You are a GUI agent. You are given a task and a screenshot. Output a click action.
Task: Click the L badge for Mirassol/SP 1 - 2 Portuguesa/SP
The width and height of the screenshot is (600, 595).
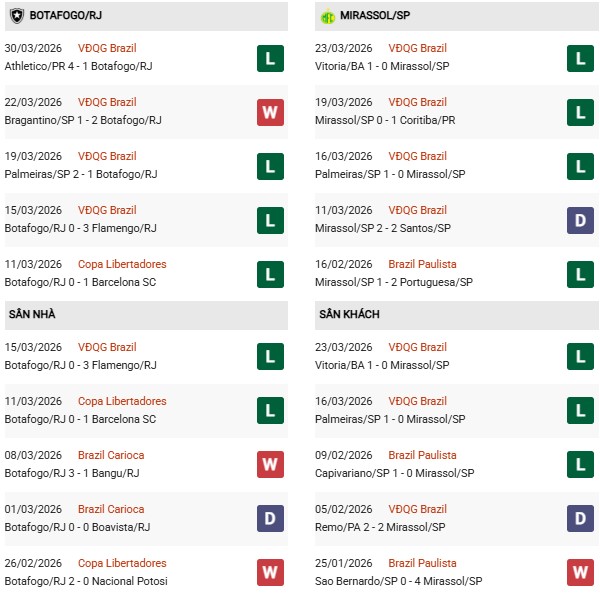tap(581, 274)
